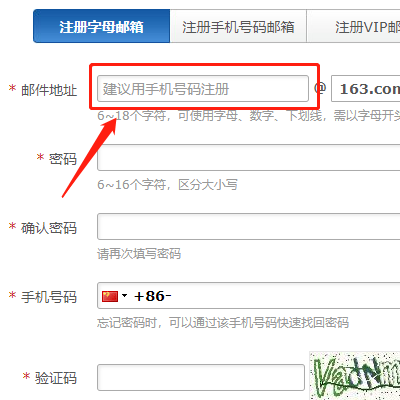Viewport: 400px width, 400px height.
Task: Focus the 邮件地址 input field
Action: click(203, 89)
